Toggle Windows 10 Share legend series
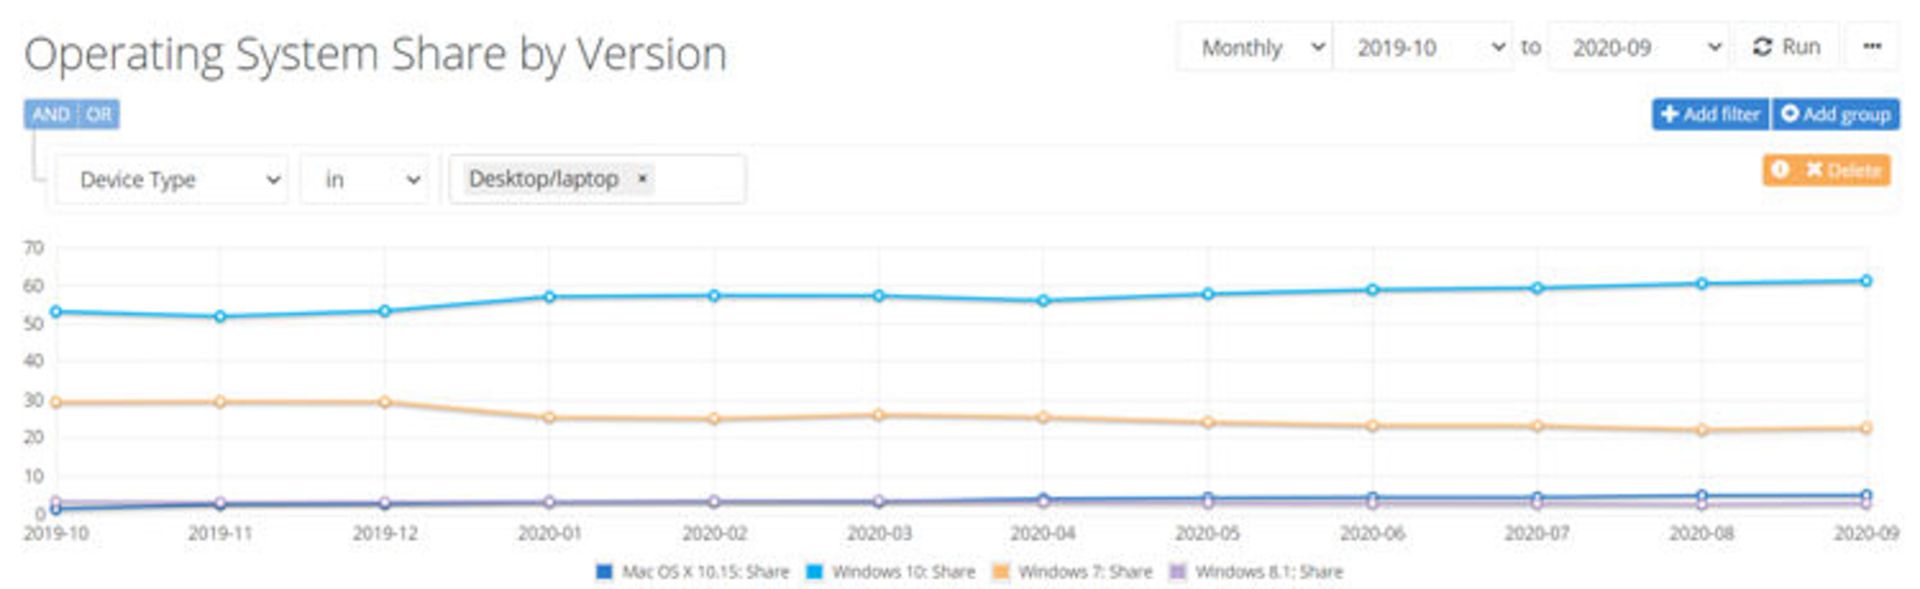The image size is (1920, 589). [x=891, y=572]
